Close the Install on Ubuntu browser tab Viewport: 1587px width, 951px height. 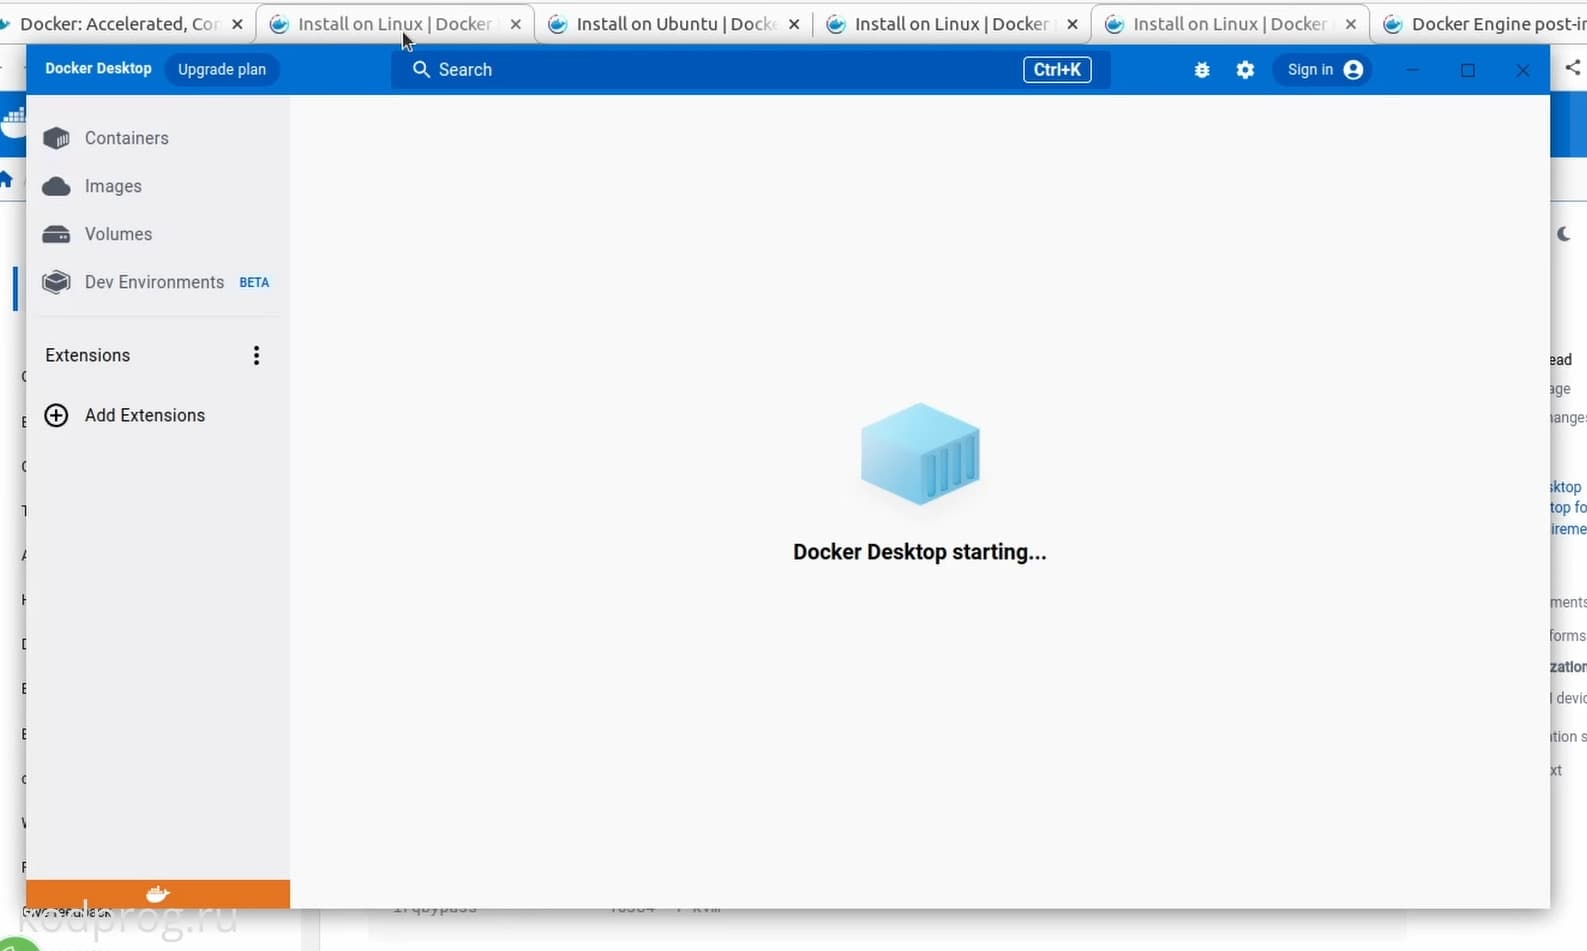(x=794, y=24)
